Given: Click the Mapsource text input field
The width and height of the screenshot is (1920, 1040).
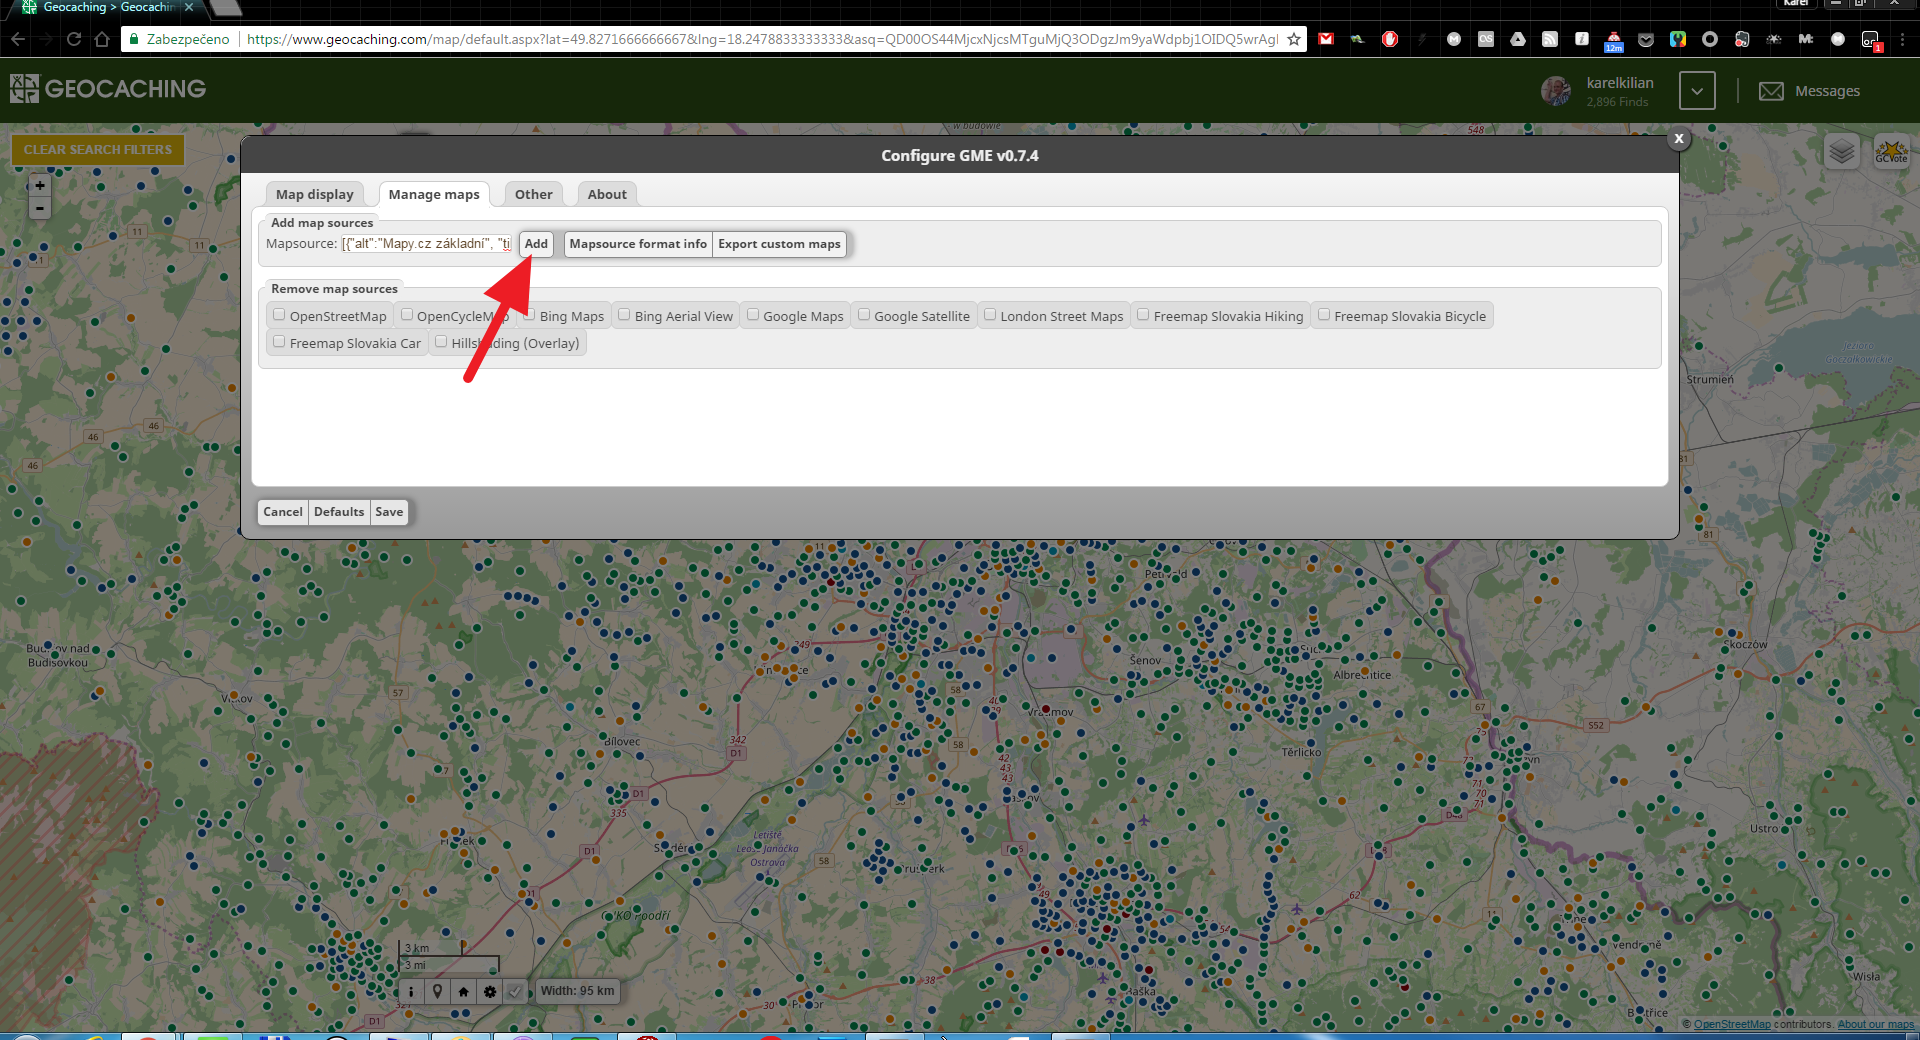Looking at the screenshot, I should tap(427, 244).
